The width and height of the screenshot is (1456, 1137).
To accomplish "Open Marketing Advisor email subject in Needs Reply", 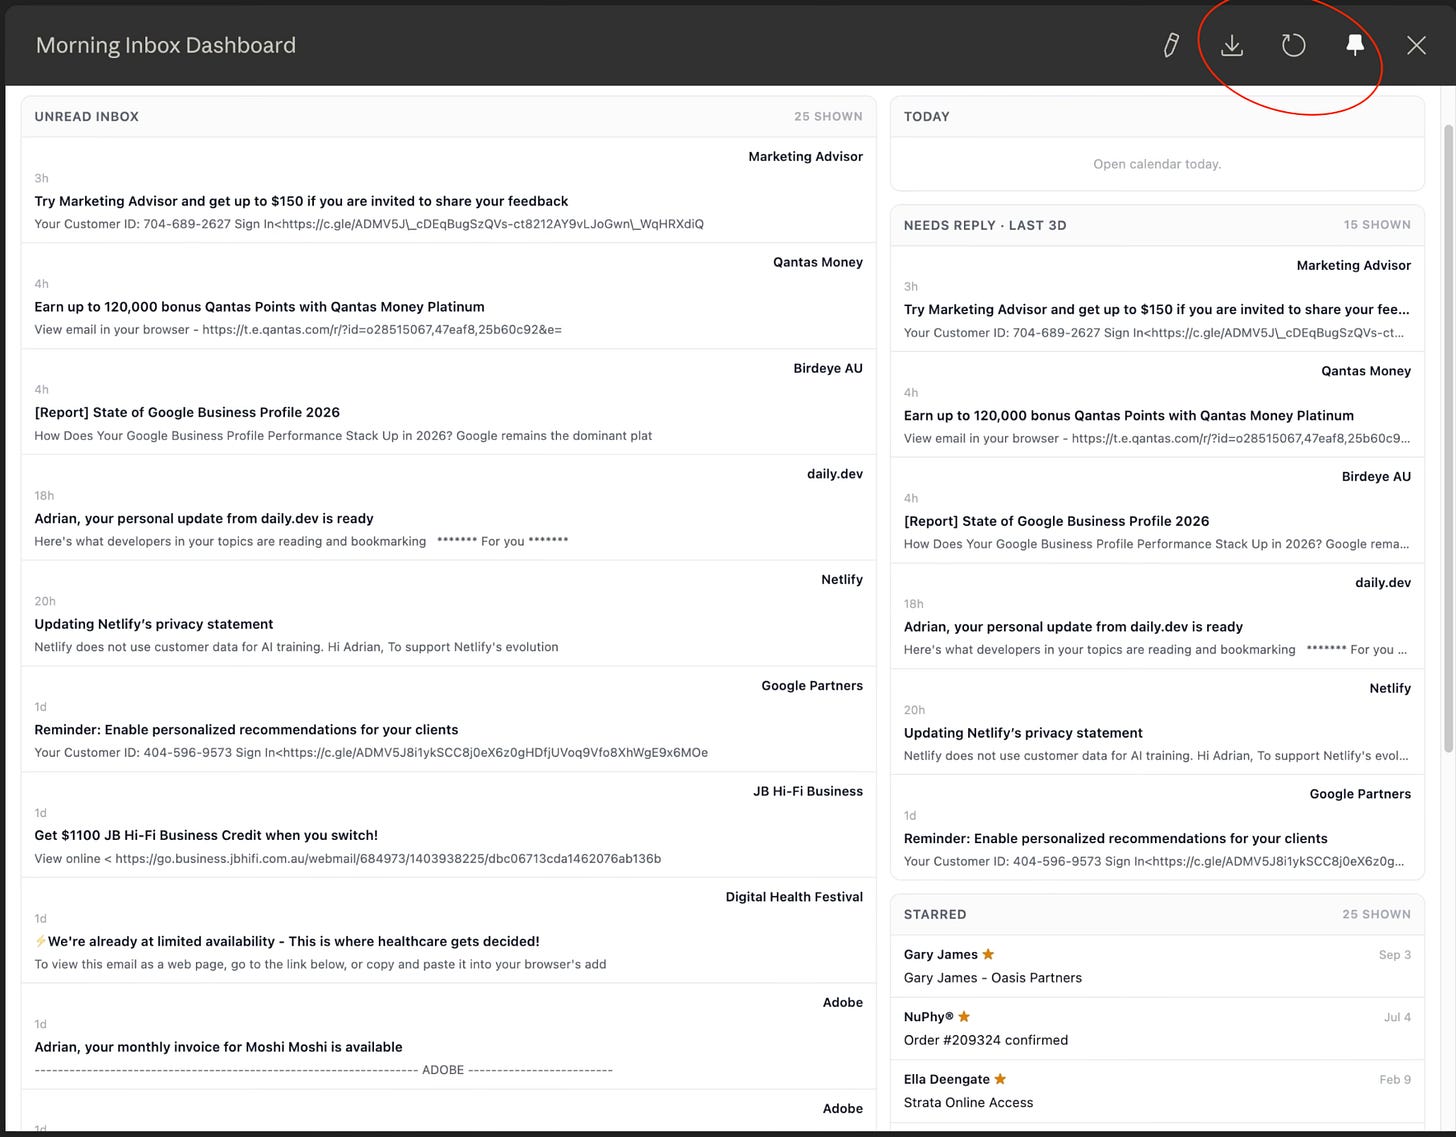I will [1157, 310].
